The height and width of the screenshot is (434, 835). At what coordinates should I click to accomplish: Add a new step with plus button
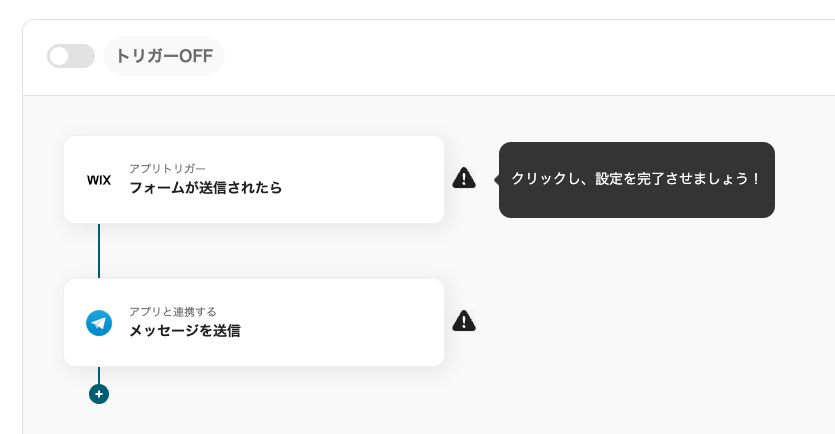click(x=98, y=394)
